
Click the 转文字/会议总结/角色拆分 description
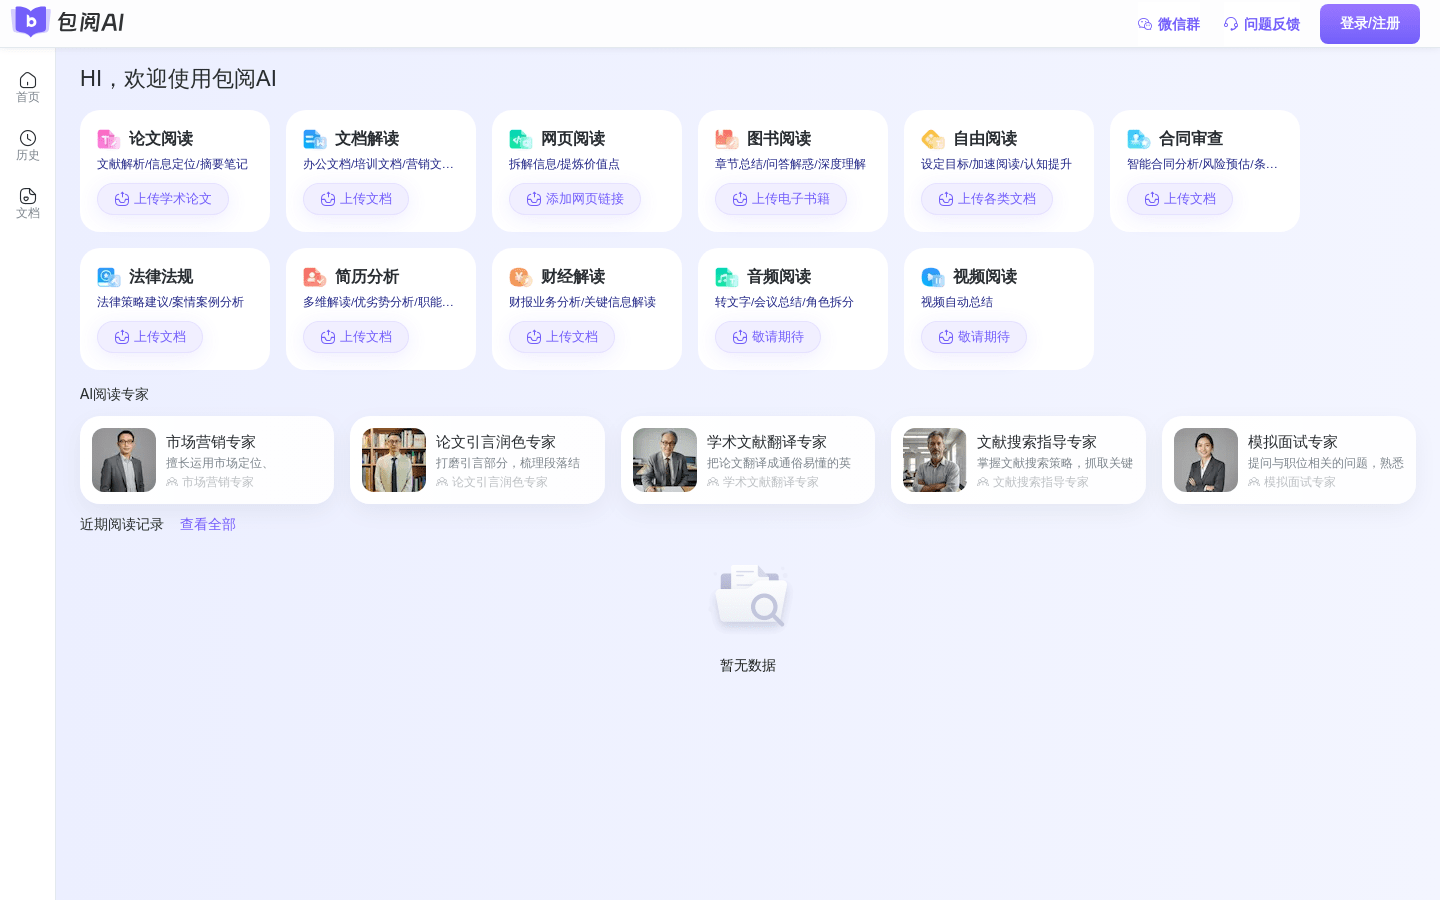tap(784, 302)
